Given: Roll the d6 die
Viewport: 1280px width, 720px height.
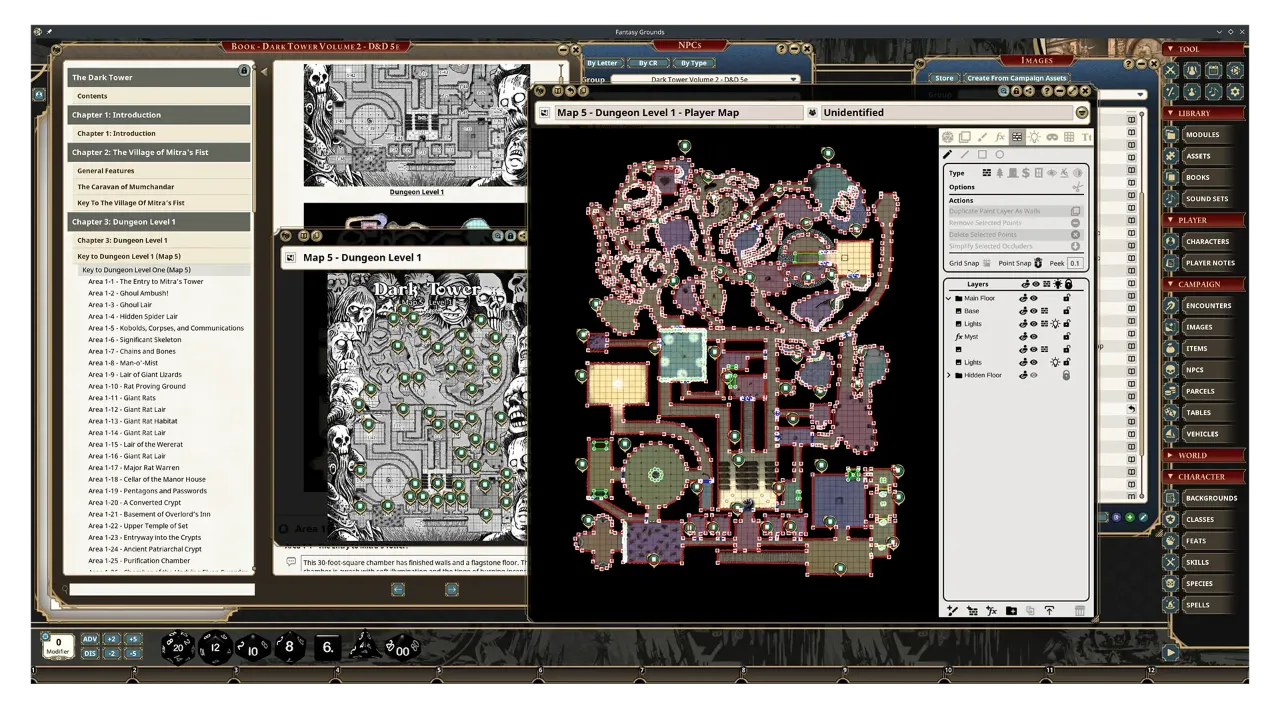Looking at the screenshot, I should (x=327, y=647).
